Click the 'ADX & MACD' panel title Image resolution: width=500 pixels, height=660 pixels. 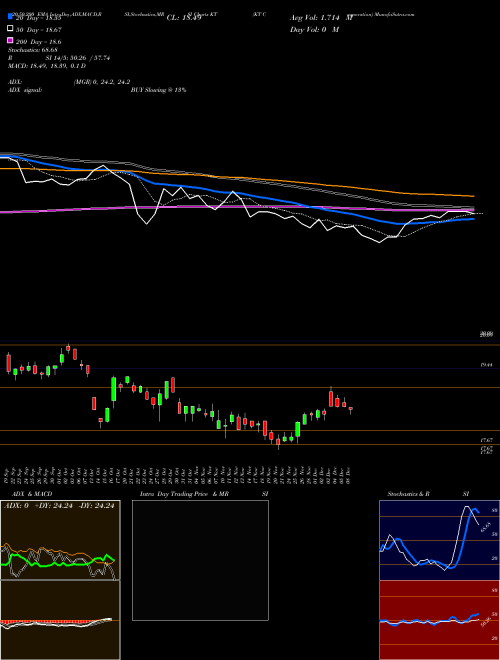pos(32,494)
